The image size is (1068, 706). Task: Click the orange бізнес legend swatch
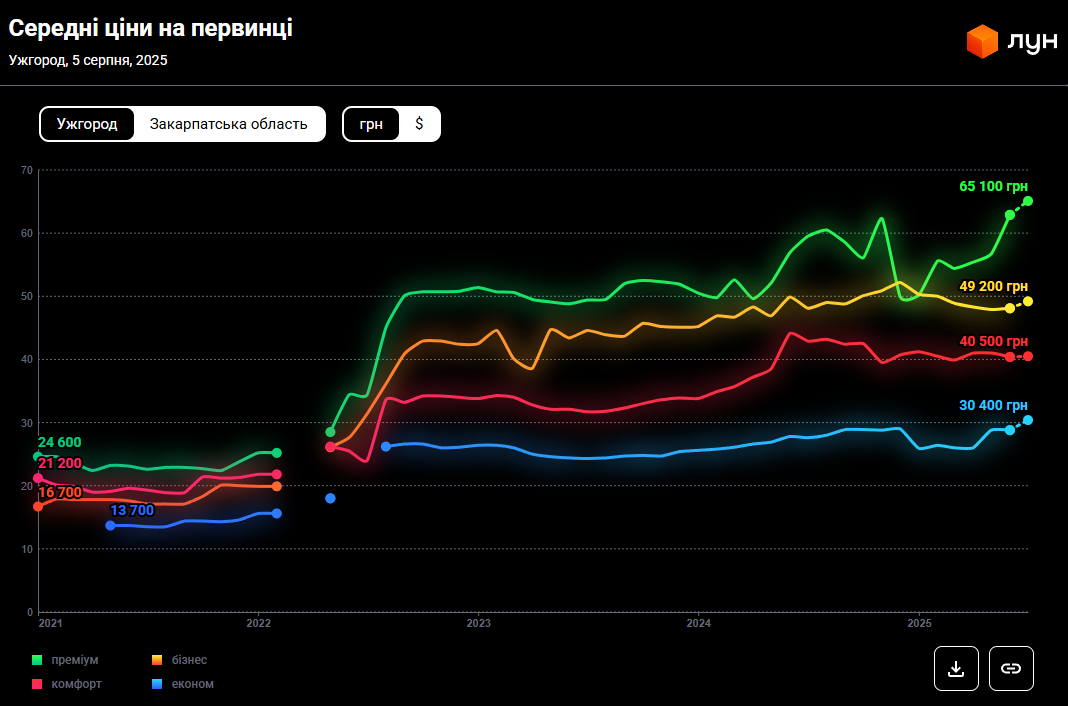pyautogui.click(x=157, y=660)
